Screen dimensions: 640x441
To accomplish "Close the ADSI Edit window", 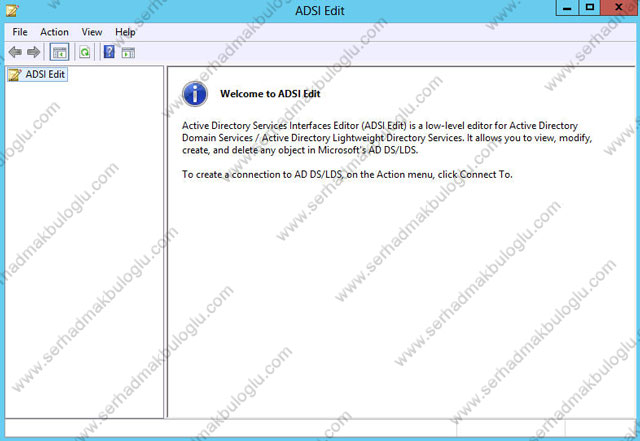I will [x=619, y=8].
